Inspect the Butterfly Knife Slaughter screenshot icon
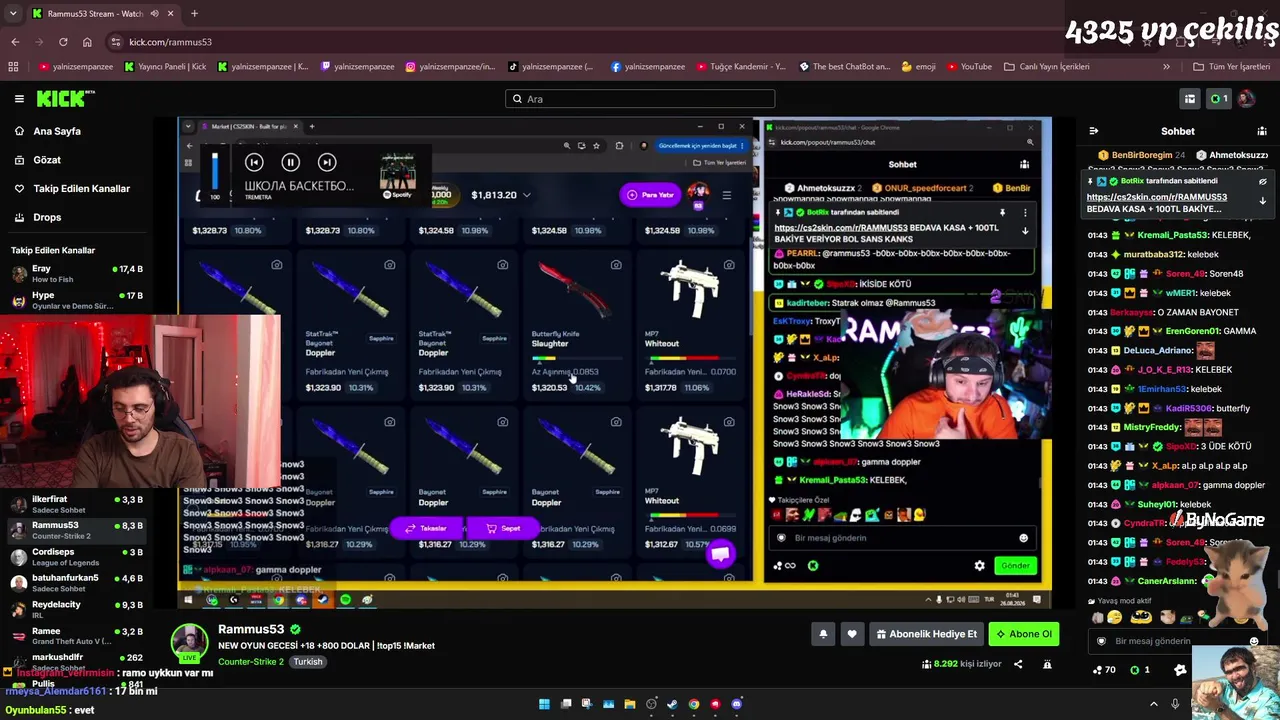Viewport: 1280px width, 720px height. coord(616,265)
